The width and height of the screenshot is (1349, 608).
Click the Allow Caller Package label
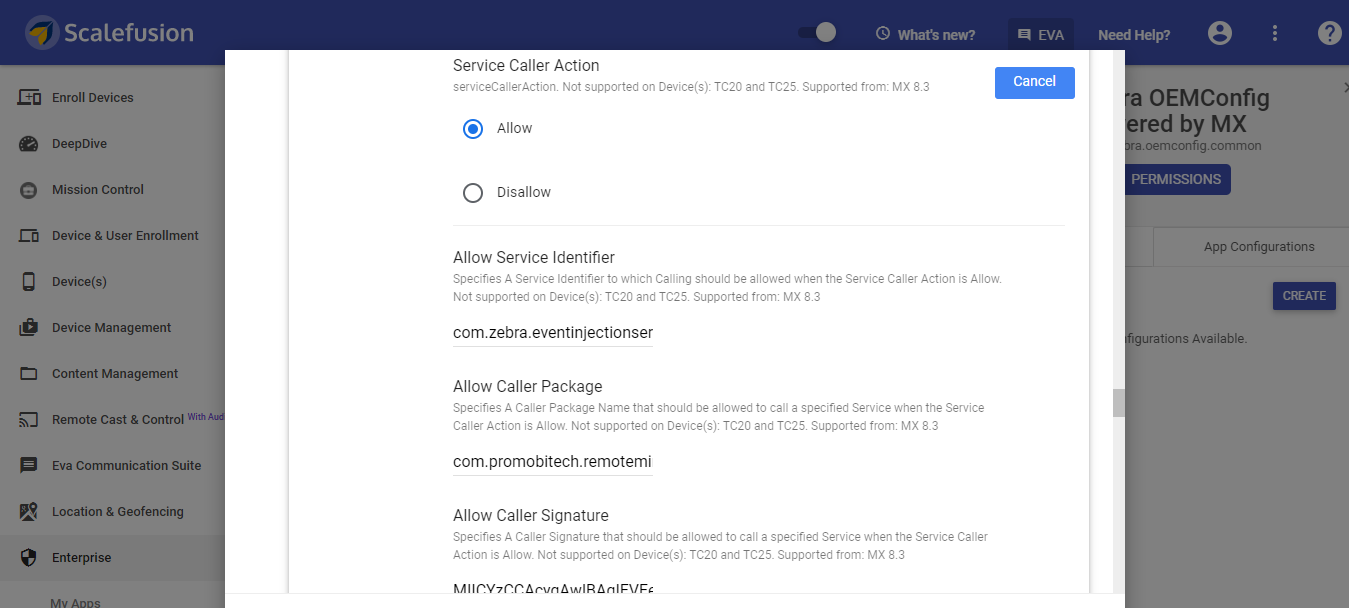point(528,386)
